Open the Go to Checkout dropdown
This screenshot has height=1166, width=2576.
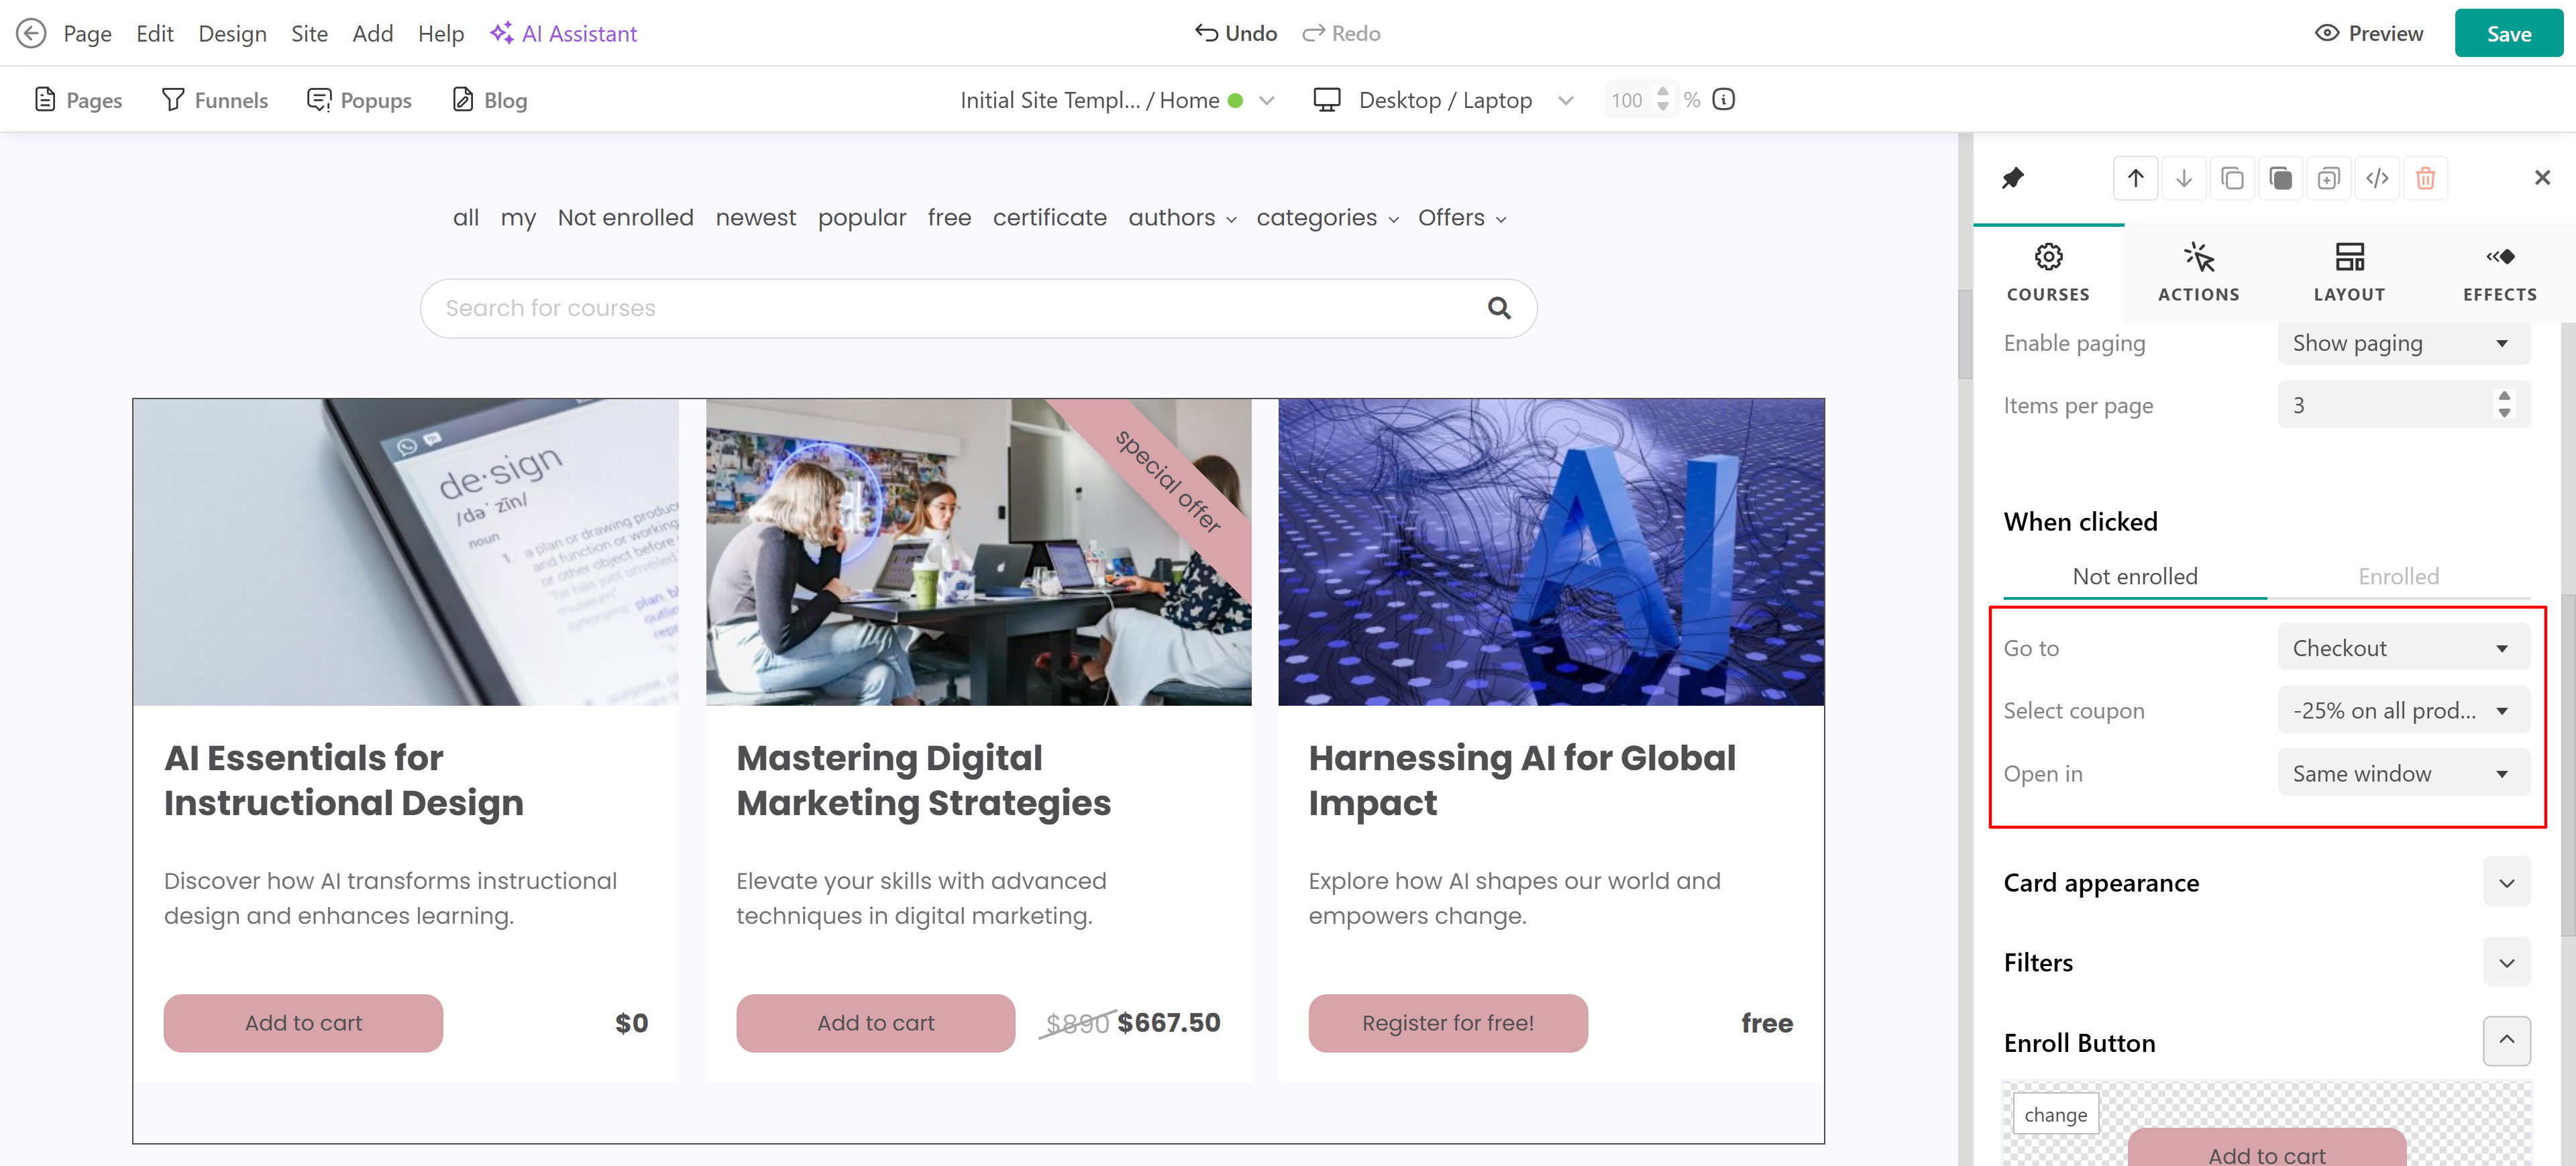pyautogui.click(x=2403, y=647)
